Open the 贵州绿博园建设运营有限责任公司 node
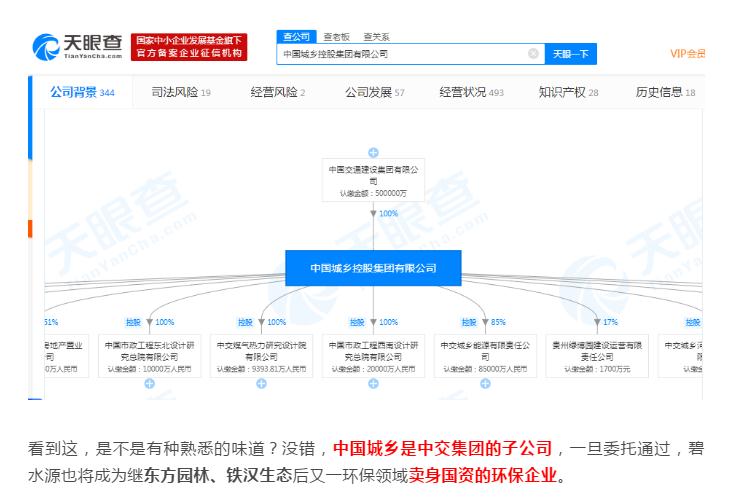The image size is (732, 498). [x=597, y=356]
